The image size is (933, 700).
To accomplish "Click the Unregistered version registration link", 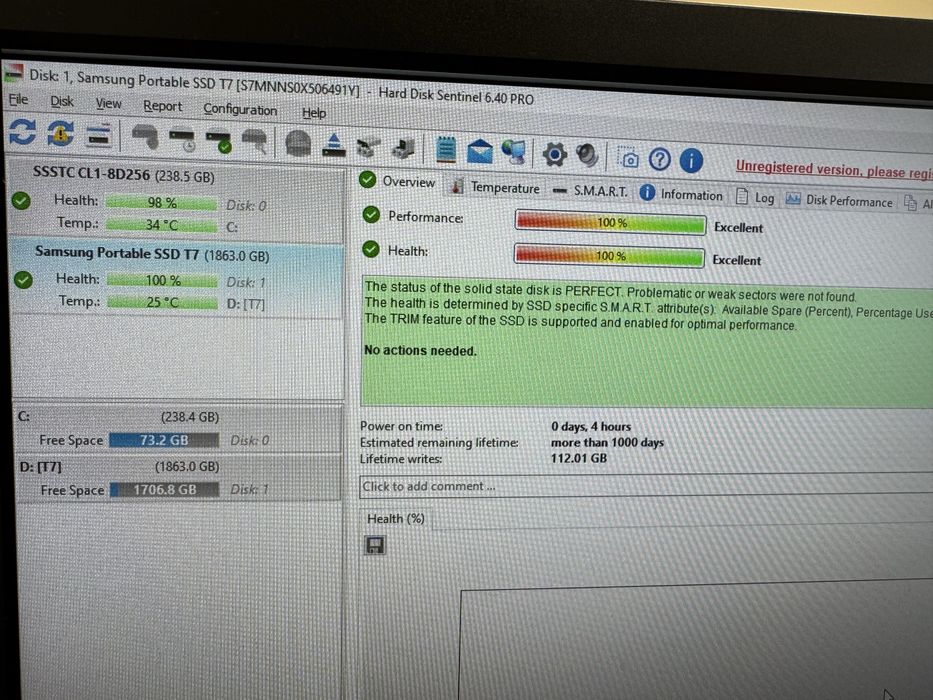I will 834,170.
